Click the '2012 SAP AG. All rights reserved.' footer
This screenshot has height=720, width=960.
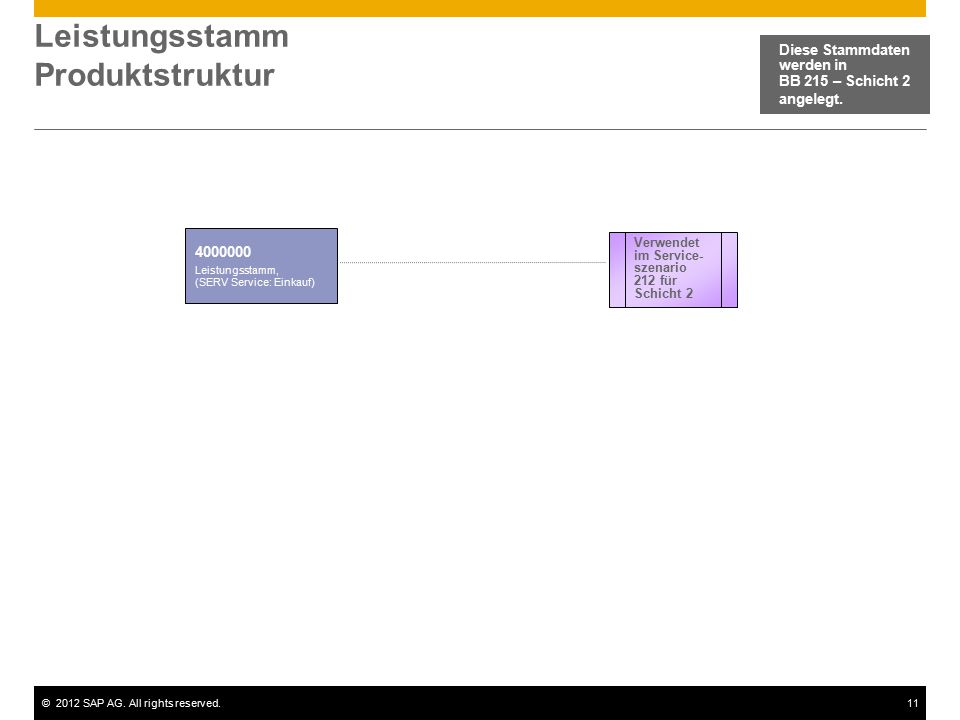click(x=131, y=703)
